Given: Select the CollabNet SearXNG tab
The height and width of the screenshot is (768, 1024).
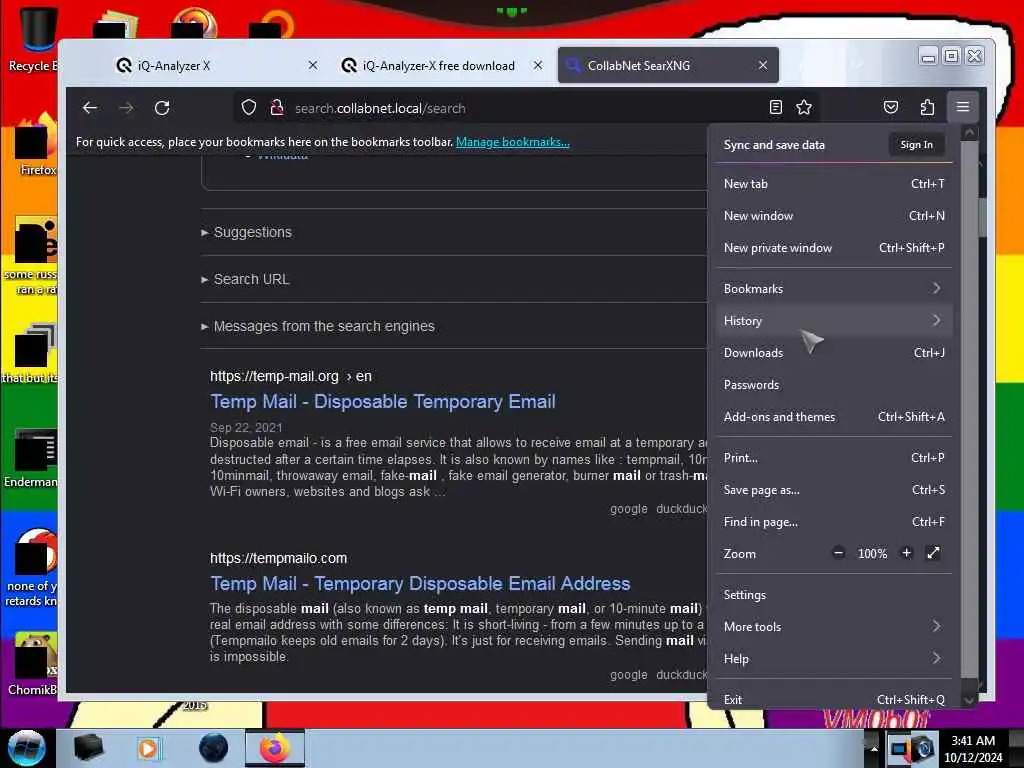Looking at the screenshot, I should [x=668, y=65].
